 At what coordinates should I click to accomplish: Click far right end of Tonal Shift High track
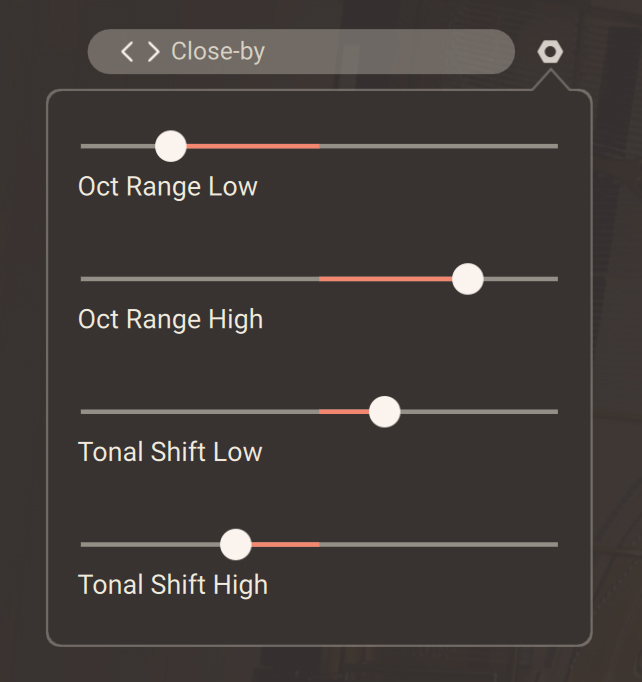tap(554, 544)
